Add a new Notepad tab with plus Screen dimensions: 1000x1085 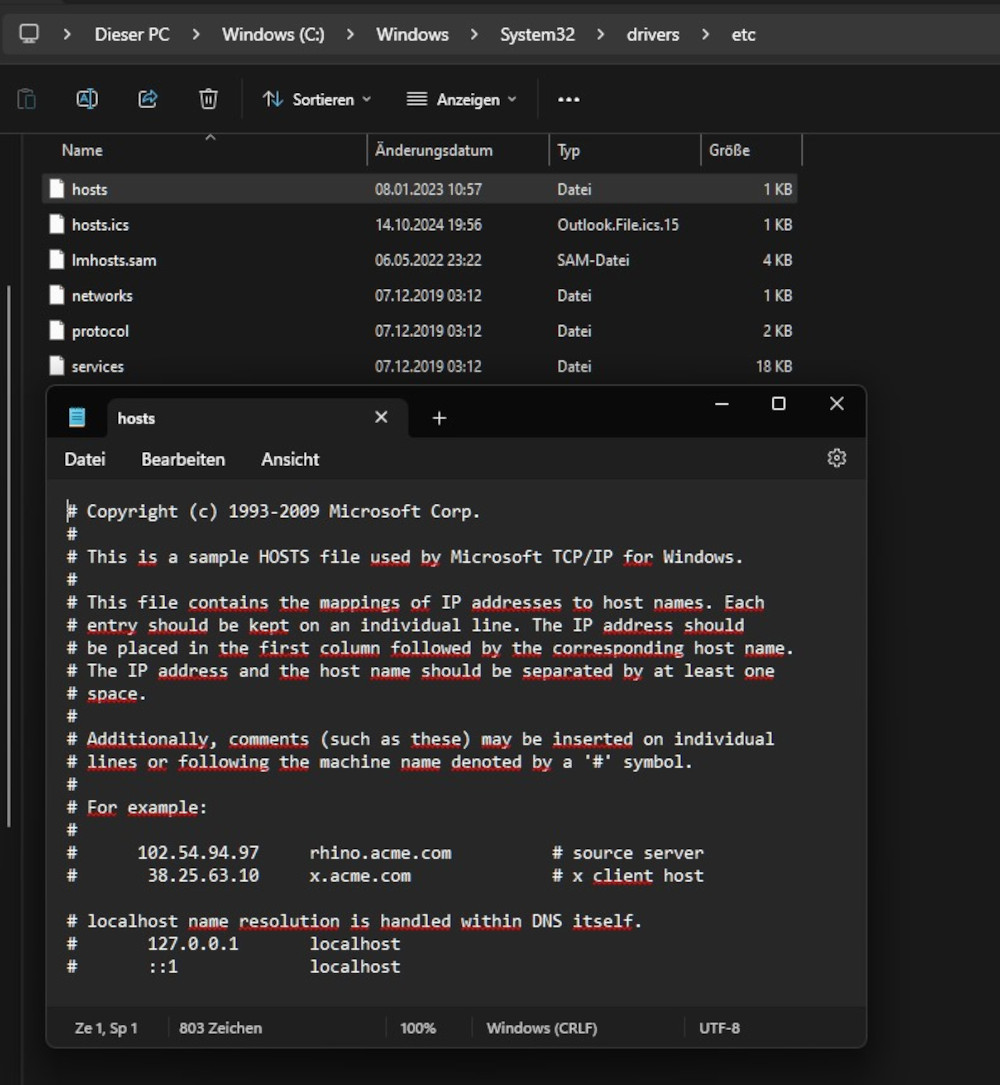coord(439,418)
